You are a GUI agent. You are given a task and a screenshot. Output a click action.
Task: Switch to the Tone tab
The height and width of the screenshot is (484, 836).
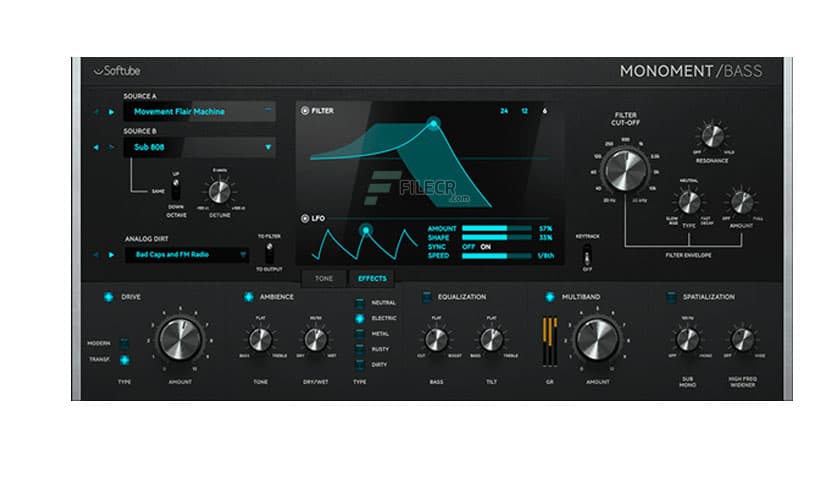(324, 278)
